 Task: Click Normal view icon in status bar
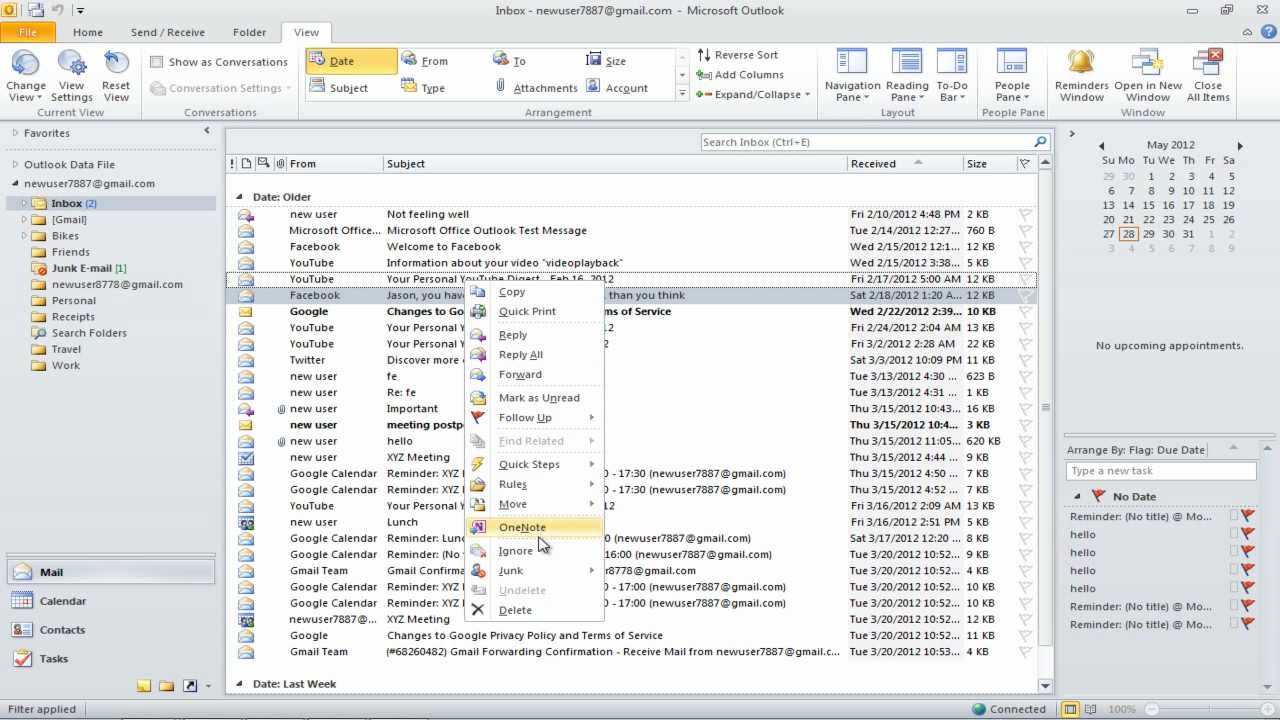pos(1070,709)
